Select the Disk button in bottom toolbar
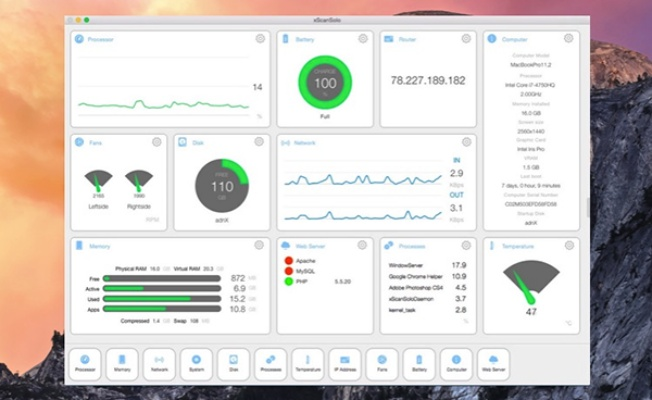This screenshot has height=400, width=652. click(233, 363)
